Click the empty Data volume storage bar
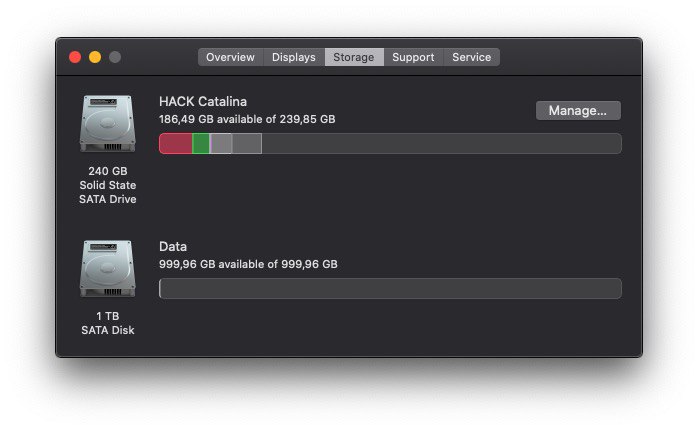This screenshot has width=698, height=431. pyautogui.click(x=390, y=289)
